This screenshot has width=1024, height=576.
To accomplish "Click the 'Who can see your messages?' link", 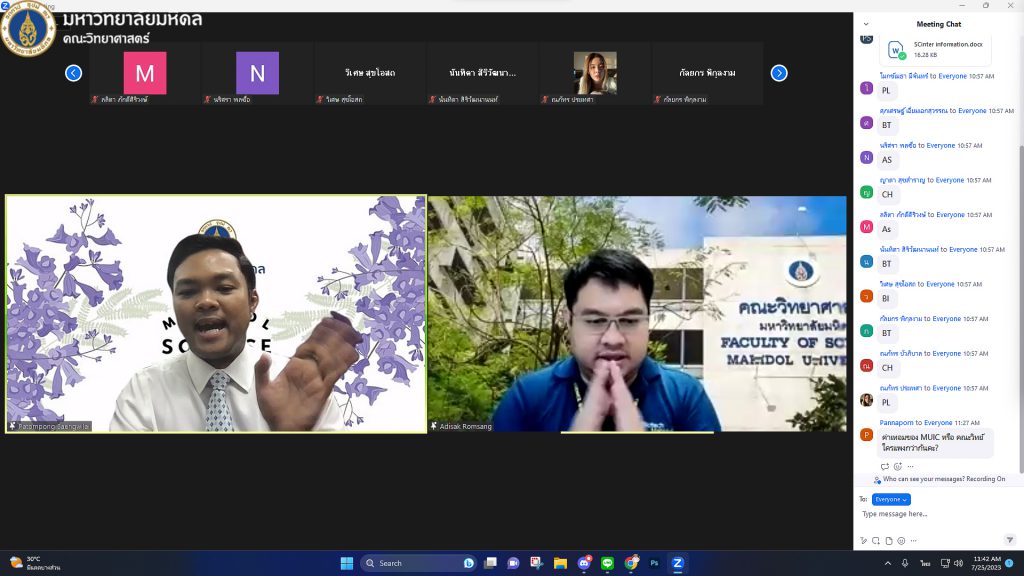I will click(x=924, y=479).
